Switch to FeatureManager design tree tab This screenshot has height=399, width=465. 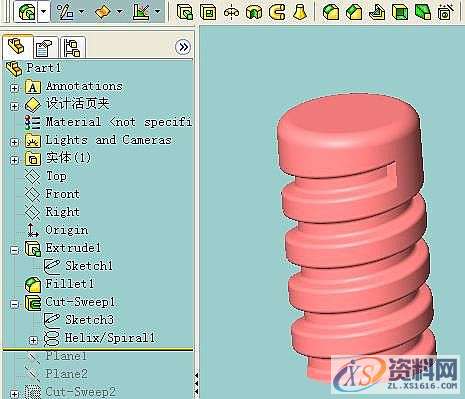pos(17,47)
